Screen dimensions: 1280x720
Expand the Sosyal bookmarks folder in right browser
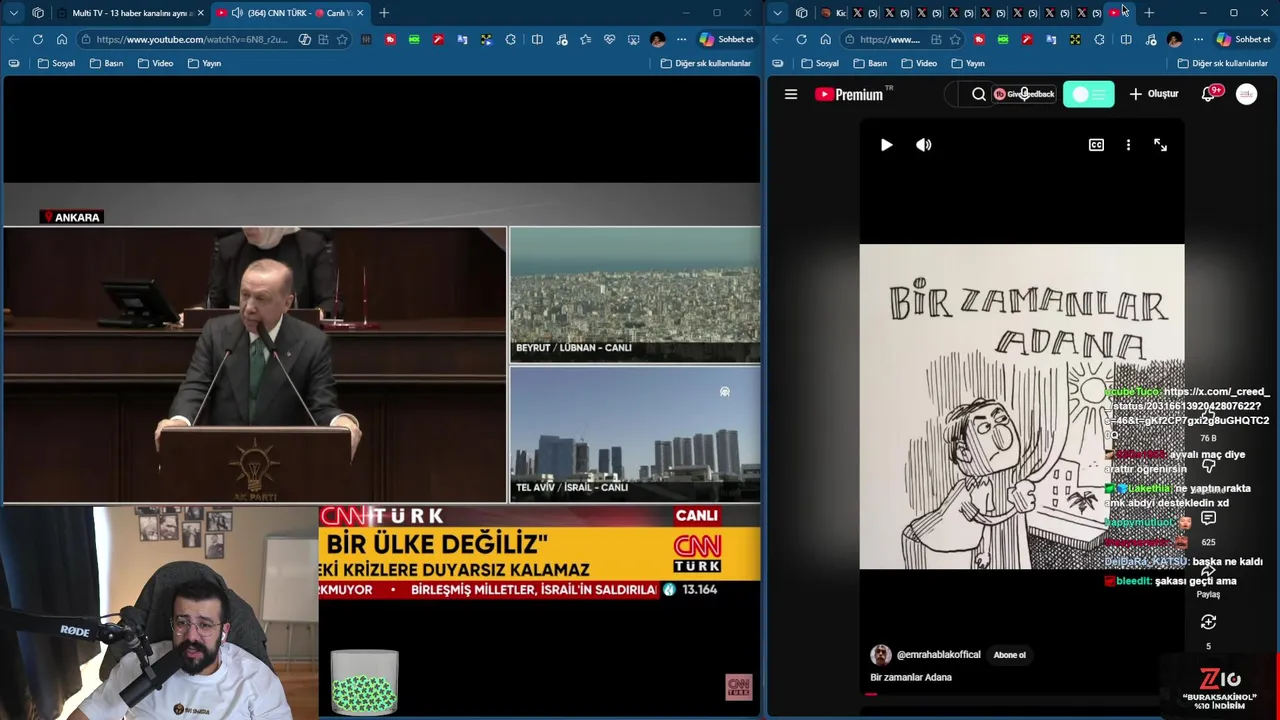coord(819,63)
